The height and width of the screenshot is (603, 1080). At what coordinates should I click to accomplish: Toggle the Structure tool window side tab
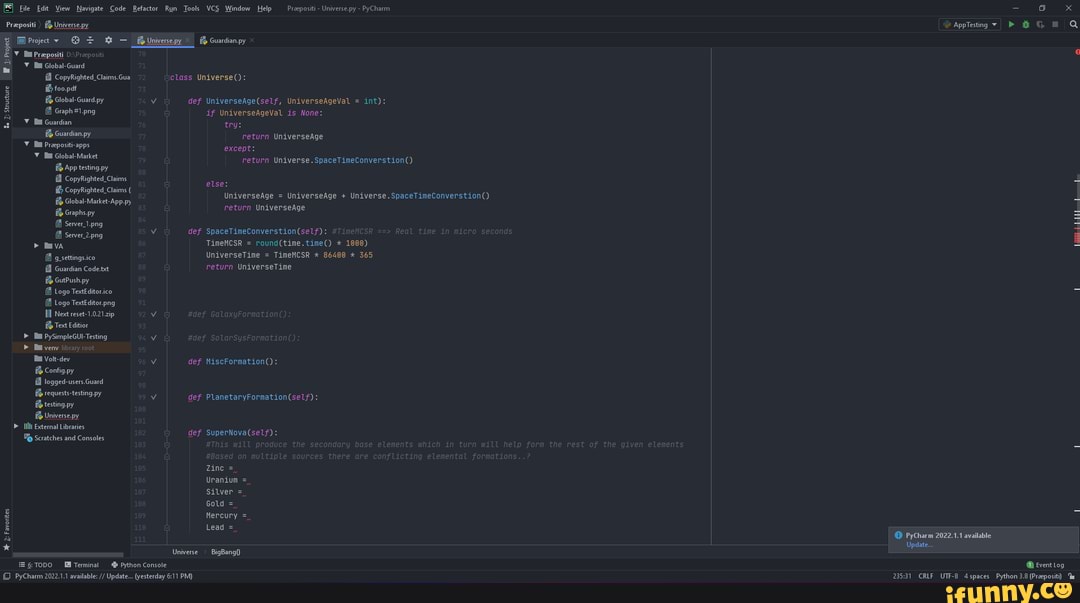pos(6,107)
